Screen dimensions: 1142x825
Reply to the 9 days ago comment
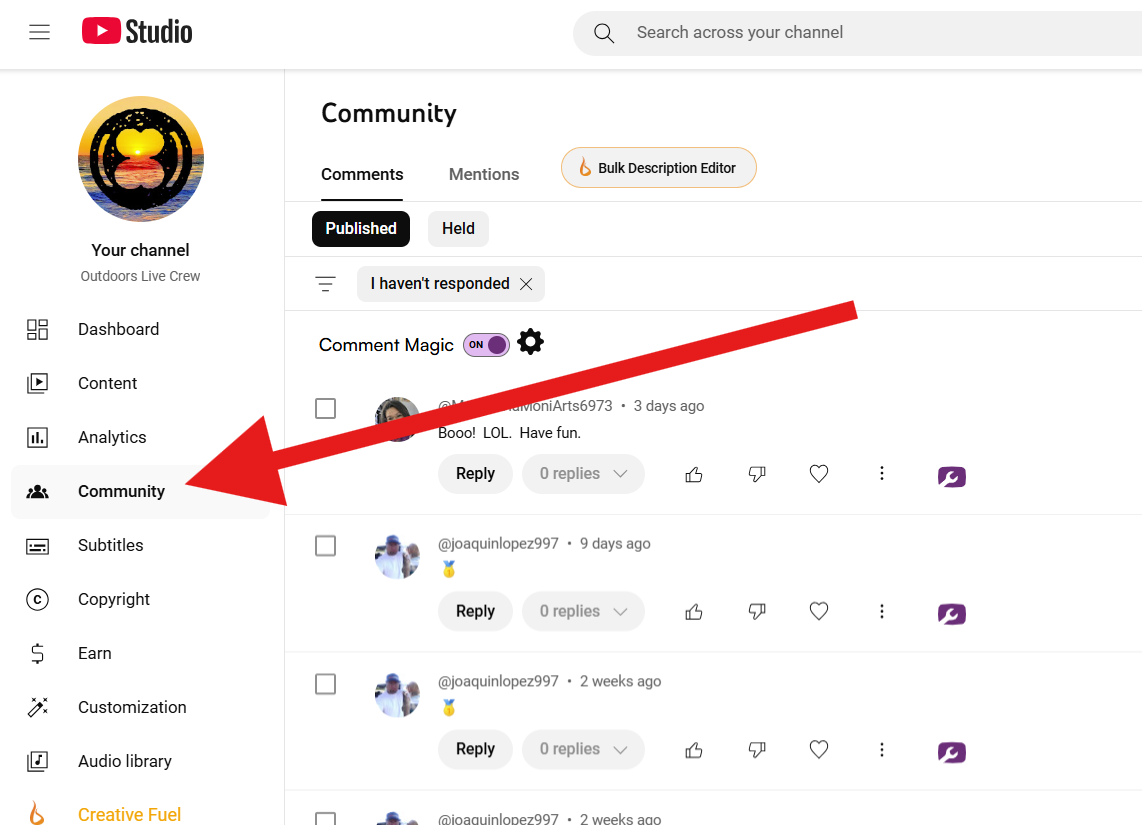click(475, 612)
